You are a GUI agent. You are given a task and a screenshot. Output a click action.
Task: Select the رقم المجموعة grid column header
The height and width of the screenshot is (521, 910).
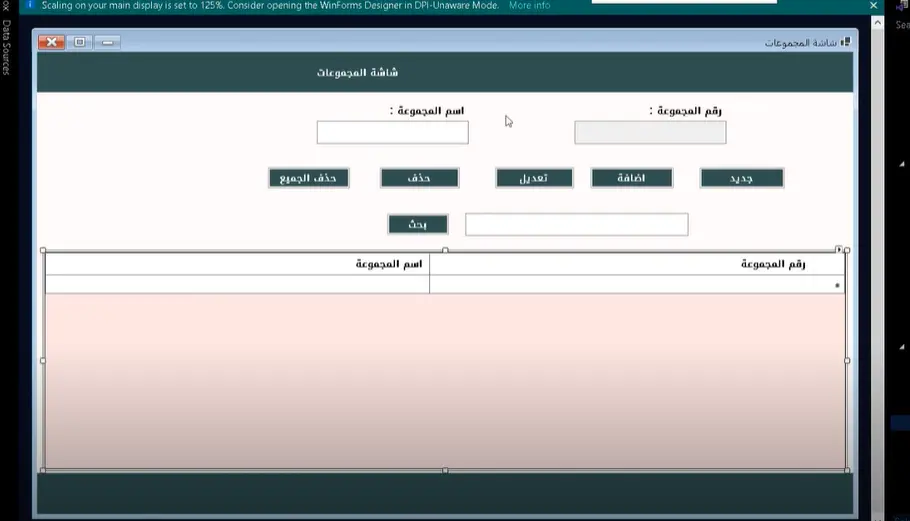pos(637,264)
